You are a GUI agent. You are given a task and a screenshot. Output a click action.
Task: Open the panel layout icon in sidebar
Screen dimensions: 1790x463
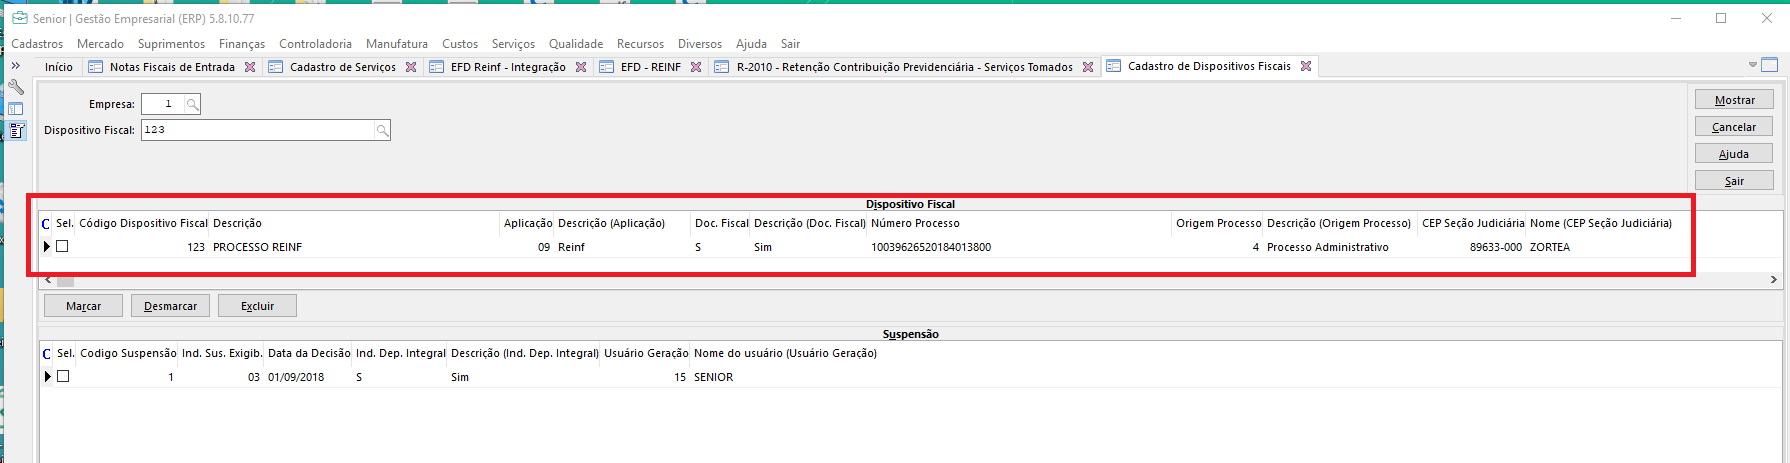click(16, 109)
